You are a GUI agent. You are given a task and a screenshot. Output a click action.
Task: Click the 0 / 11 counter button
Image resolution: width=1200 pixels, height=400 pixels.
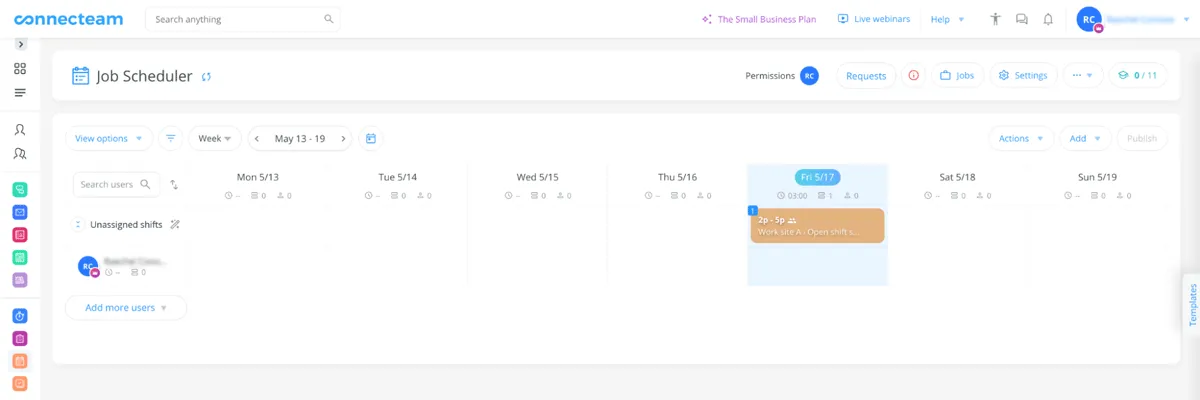coord(1138,76)
